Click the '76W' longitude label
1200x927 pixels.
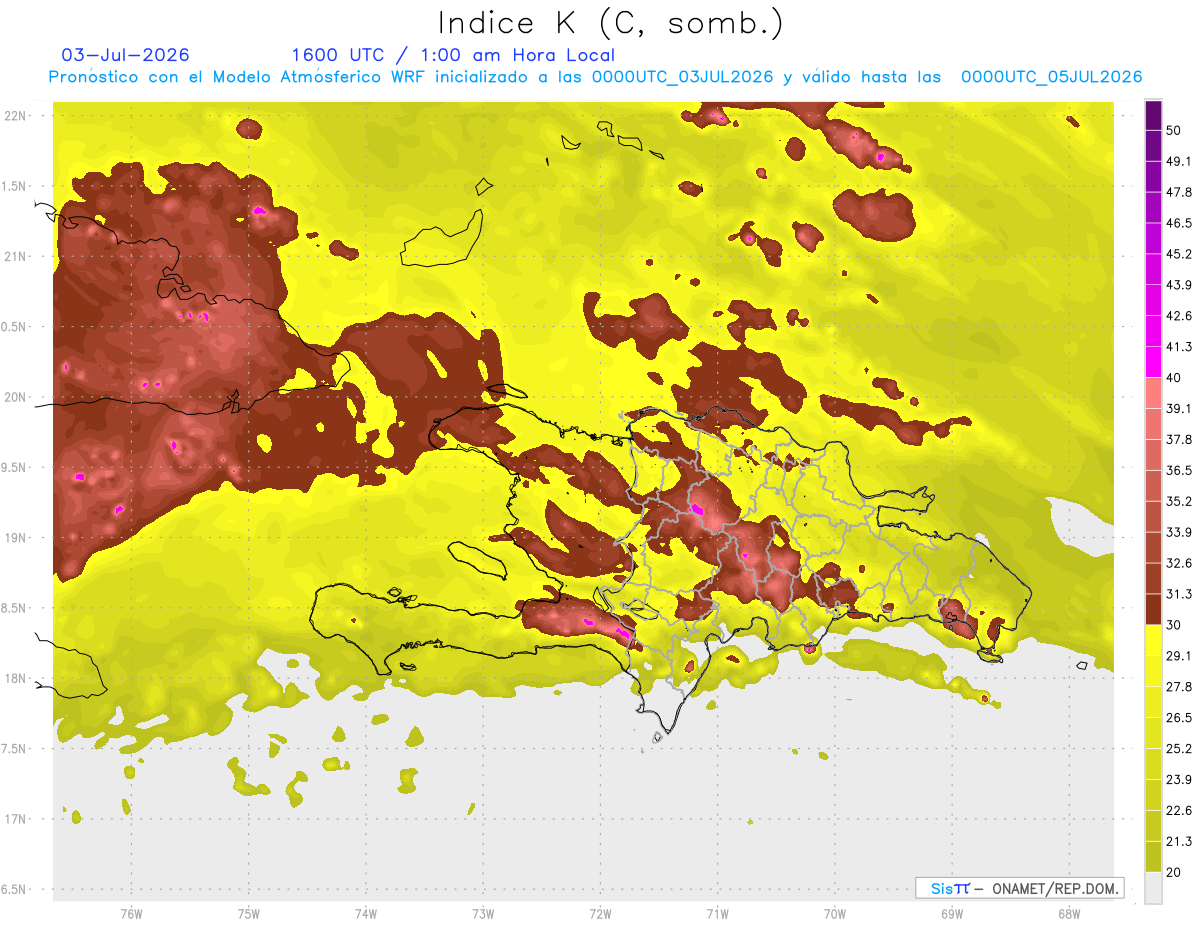(131, 914)
